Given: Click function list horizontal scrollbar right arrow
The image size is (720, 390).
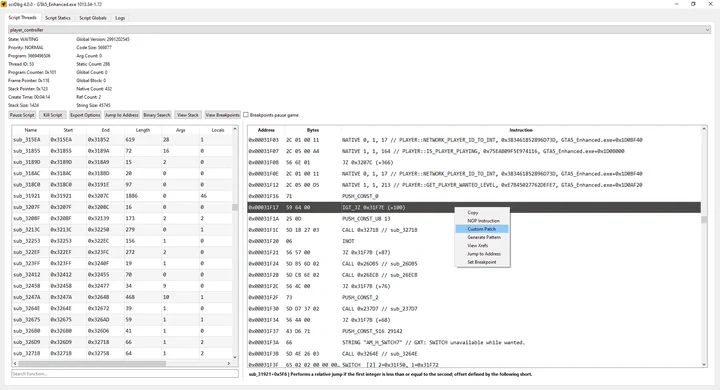Looking at the screenshot, I should point(229,363).
